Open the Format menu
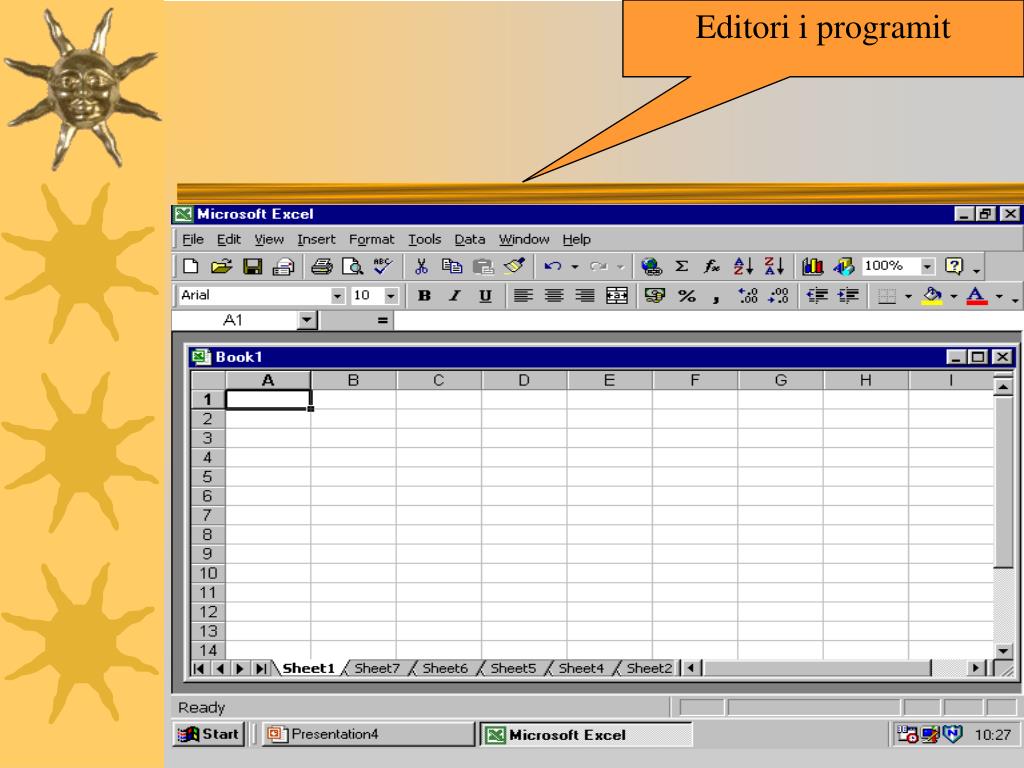Viewport: 1024px width, 768px height. [x=372, y=239]
